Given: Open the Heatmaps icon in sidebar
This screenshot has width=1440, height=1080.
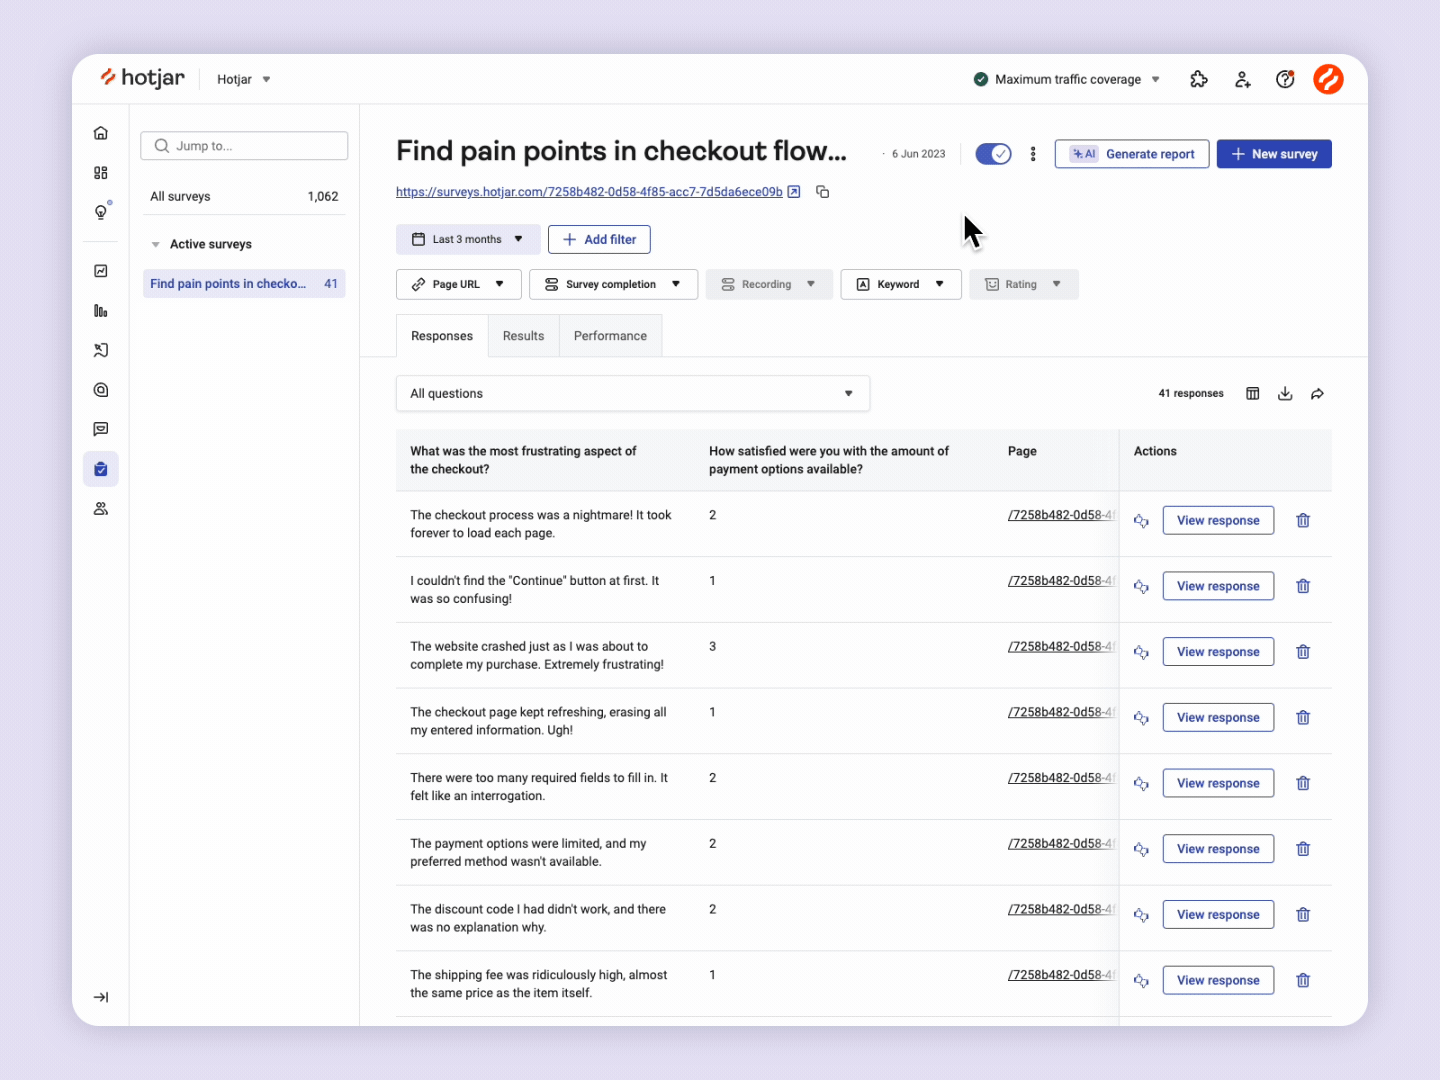Looking at the screenshot, I should tap(101, 350).
